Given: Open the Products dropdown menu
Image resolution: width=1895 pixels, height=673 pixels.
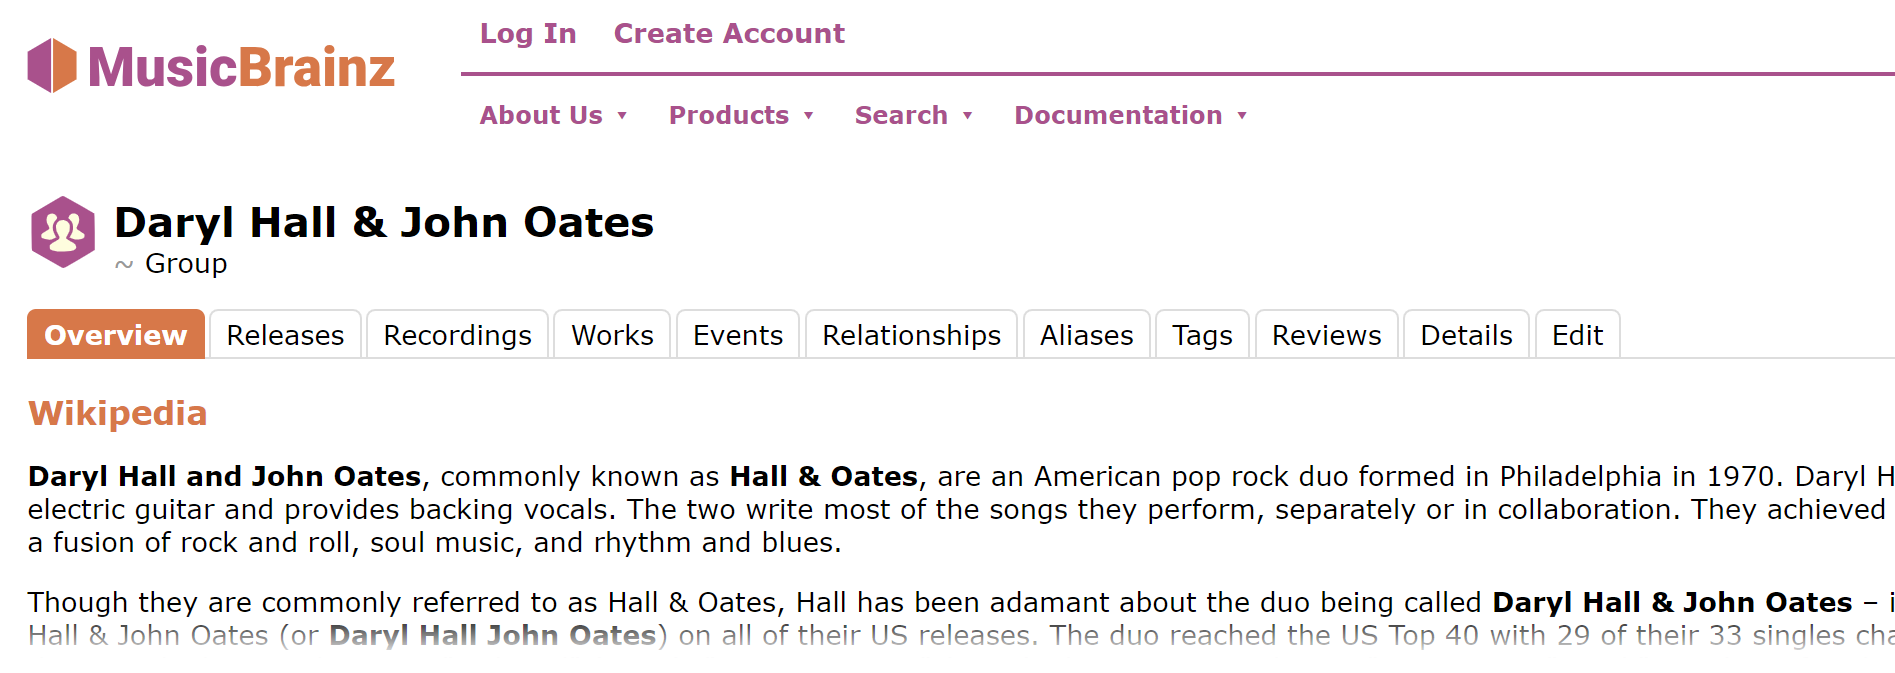Looking at the screenshot, I should tap(740, 116).
